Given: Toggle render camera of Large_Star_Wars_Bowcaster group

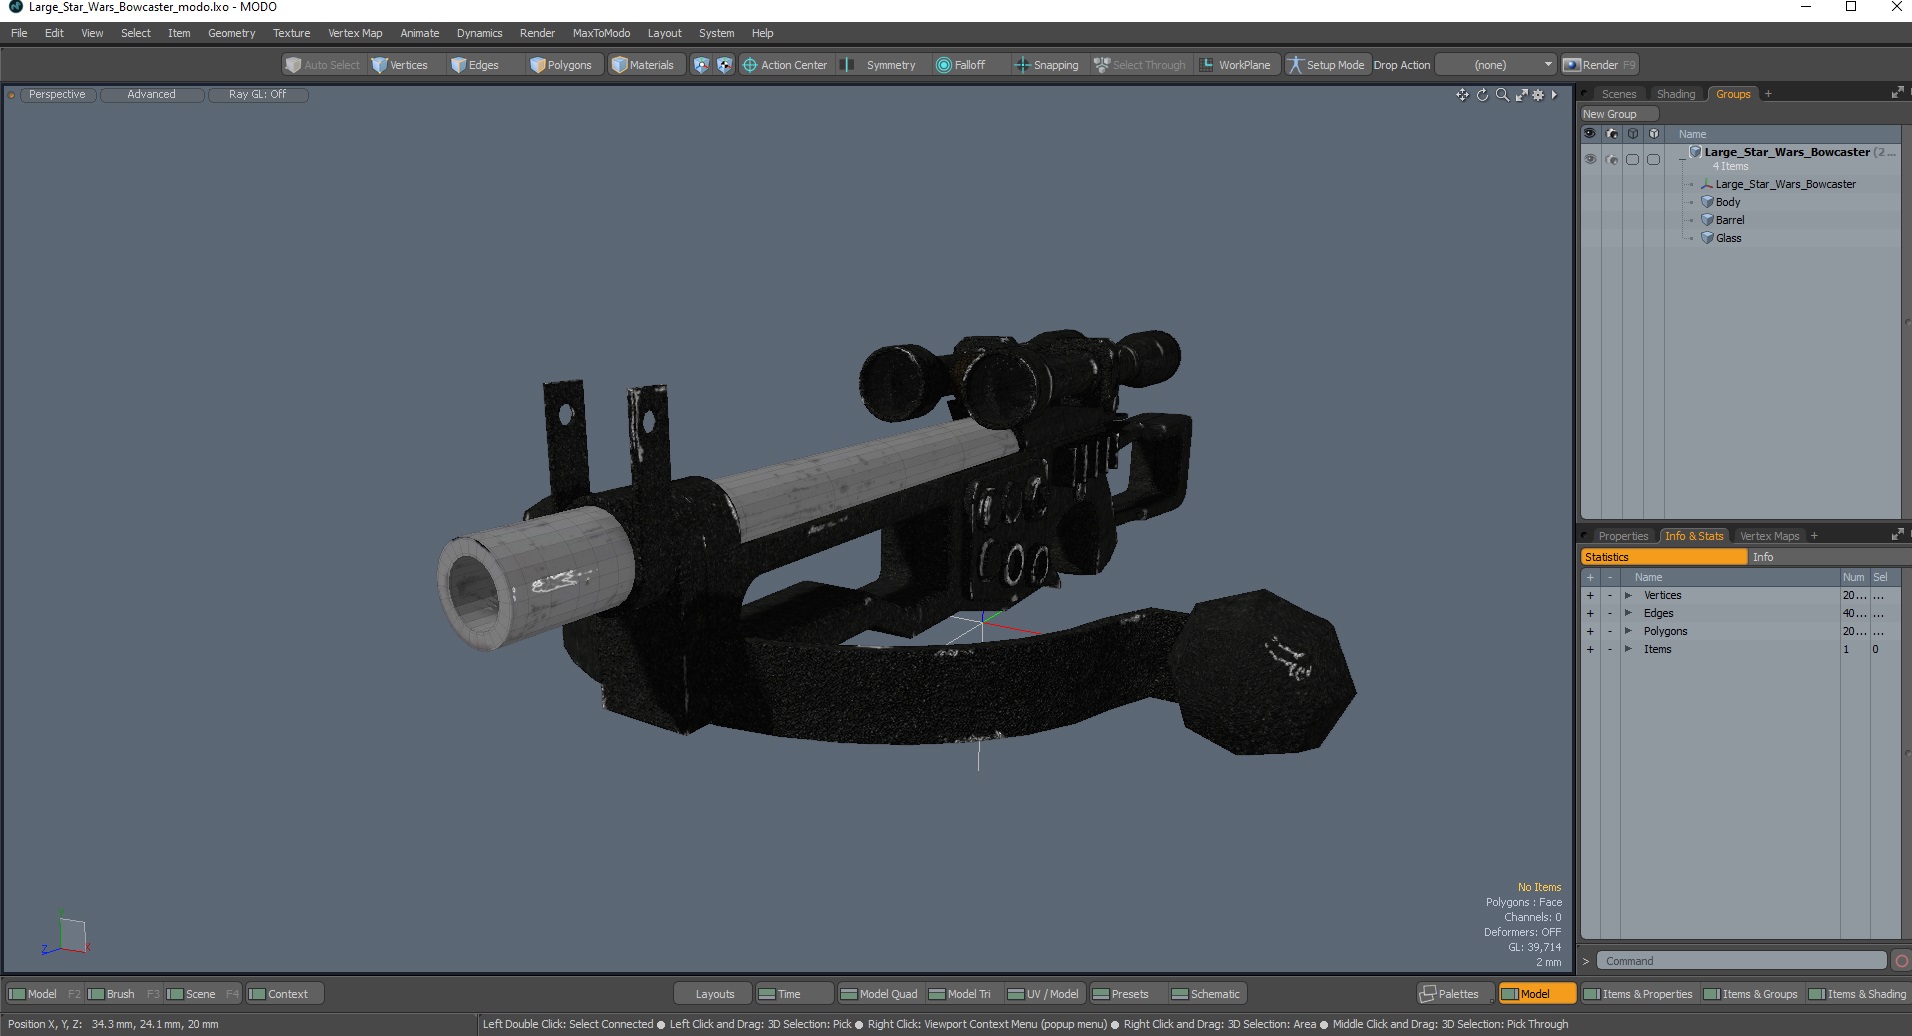Looking at the screenshot, I should (x=1612, y=159).
